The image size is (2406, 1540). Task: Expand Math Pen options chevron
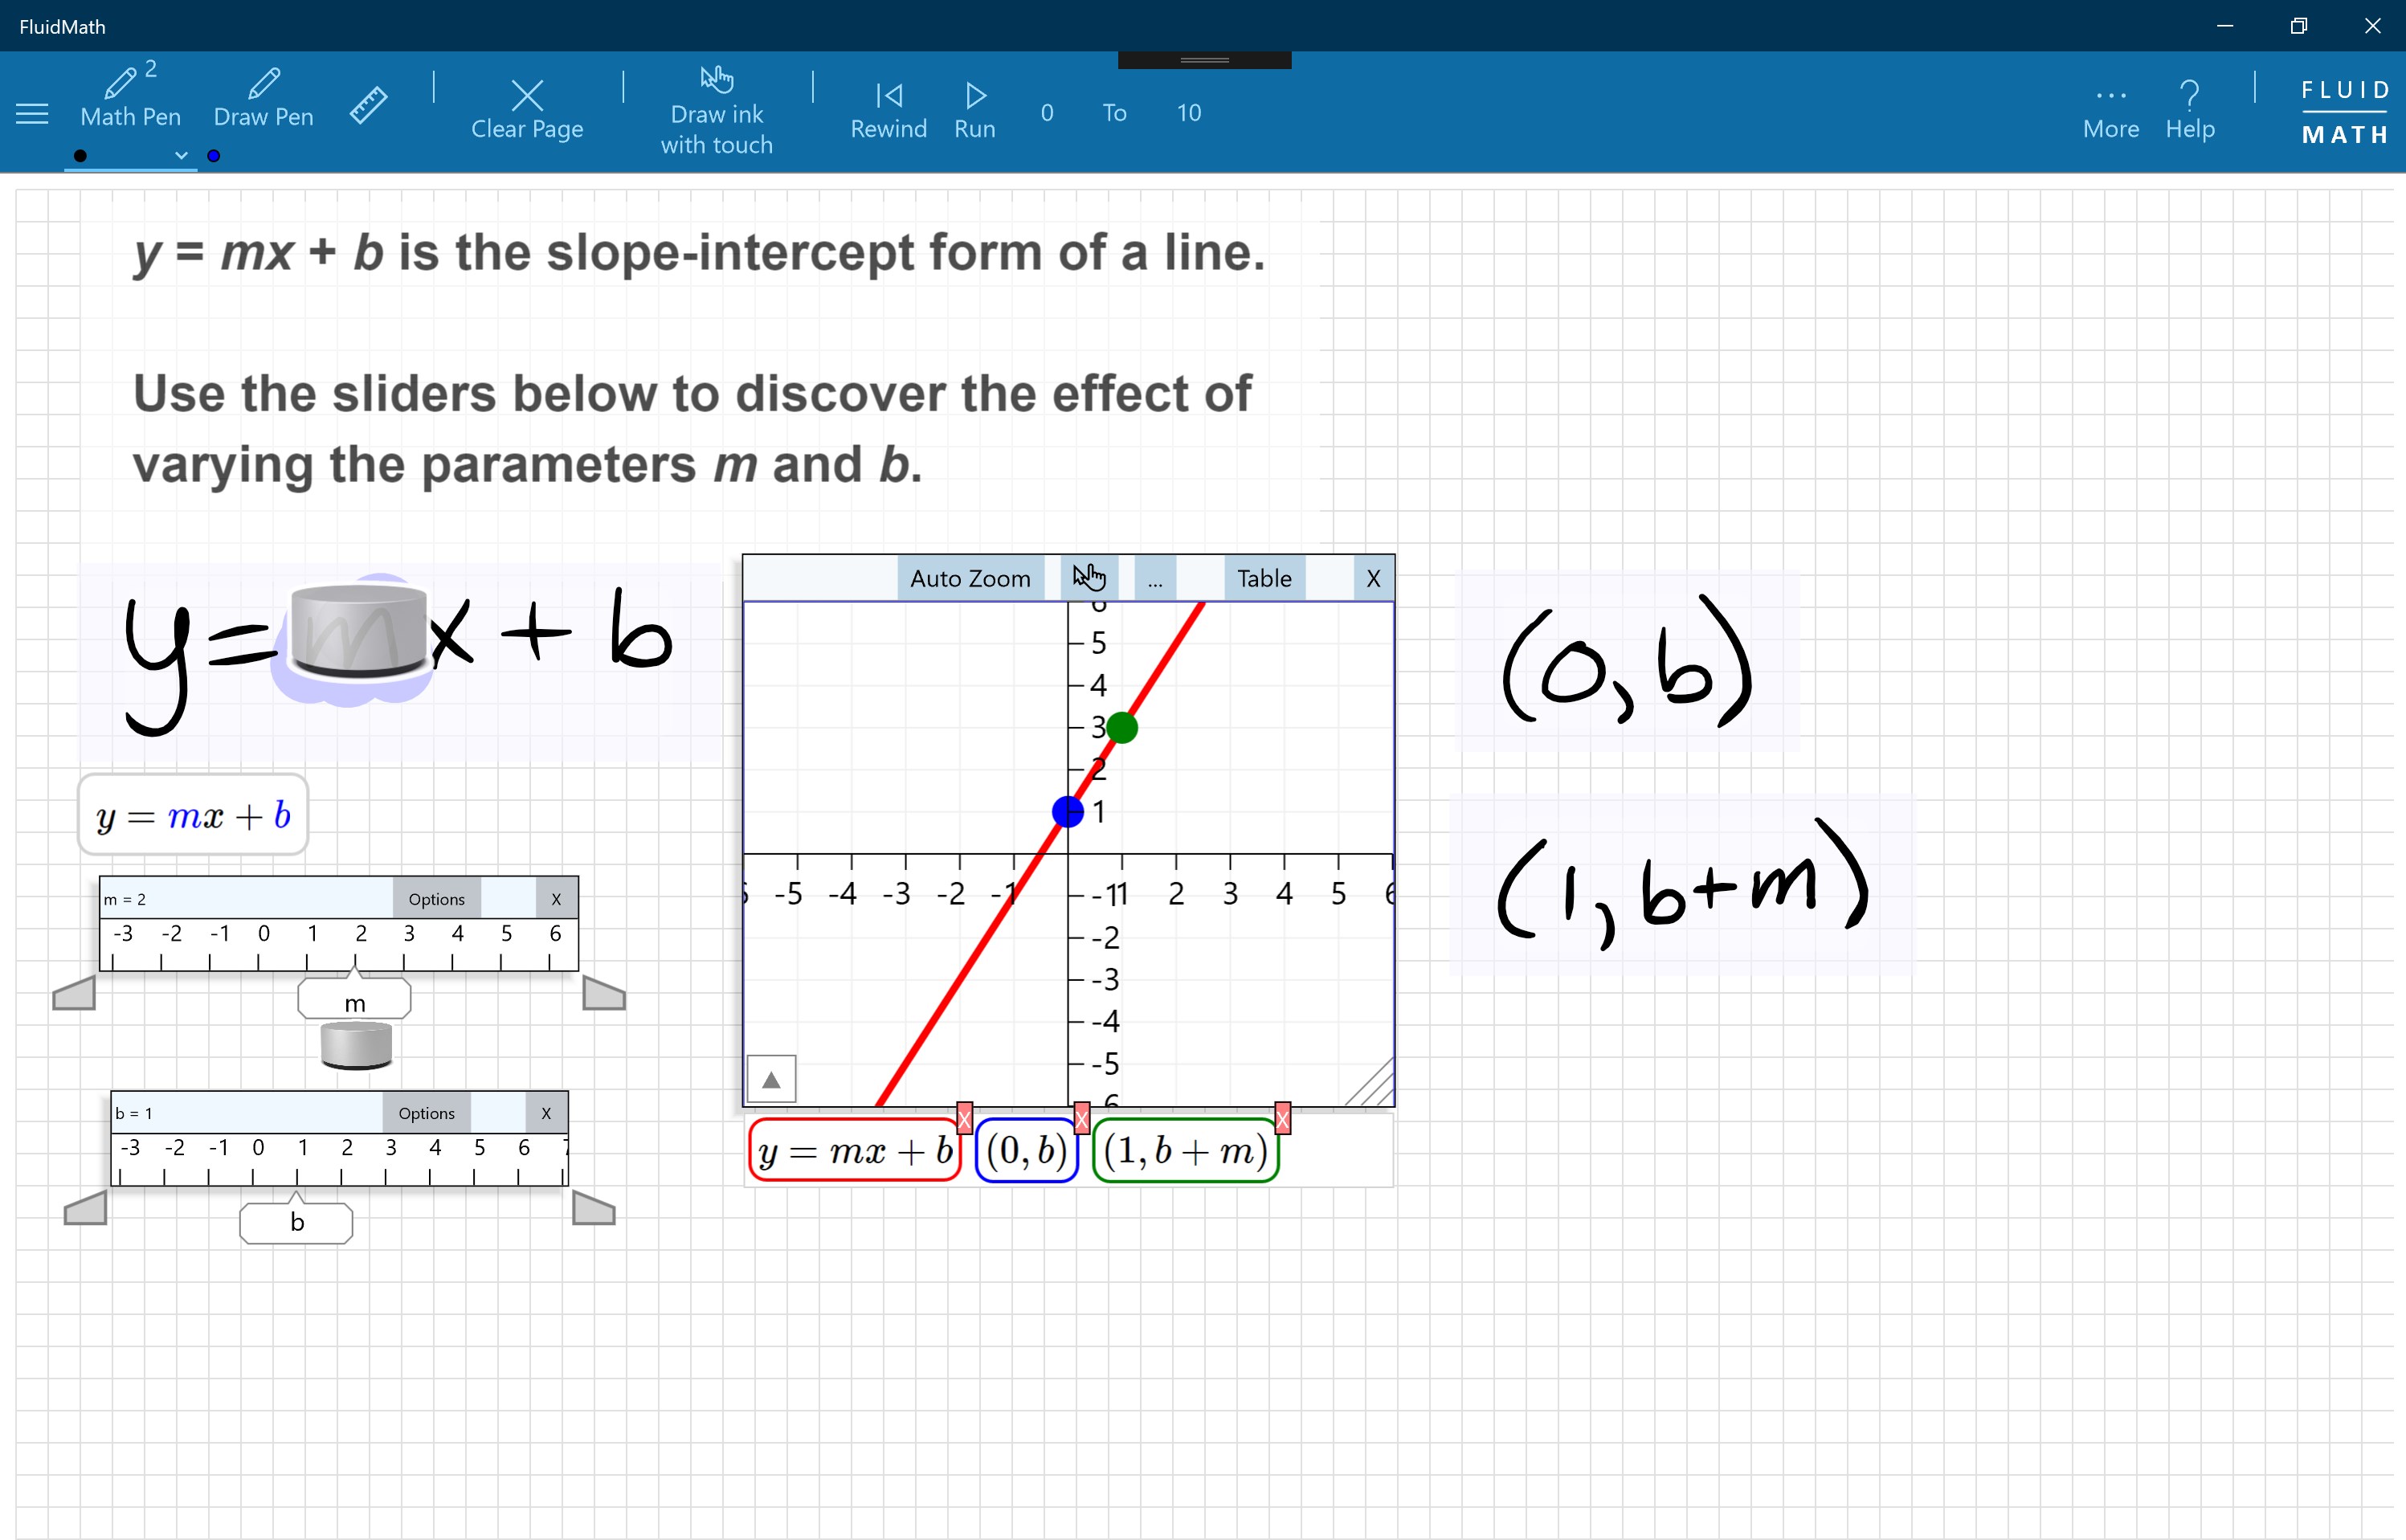(181, 155)
